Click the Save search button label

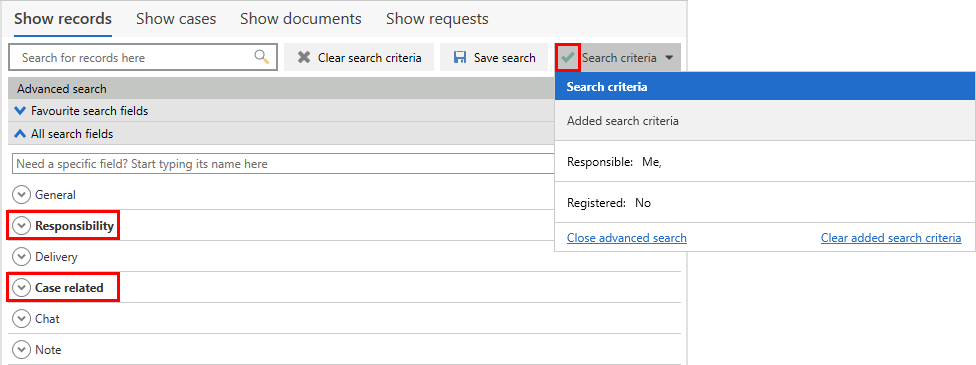(x=505, y=57)
